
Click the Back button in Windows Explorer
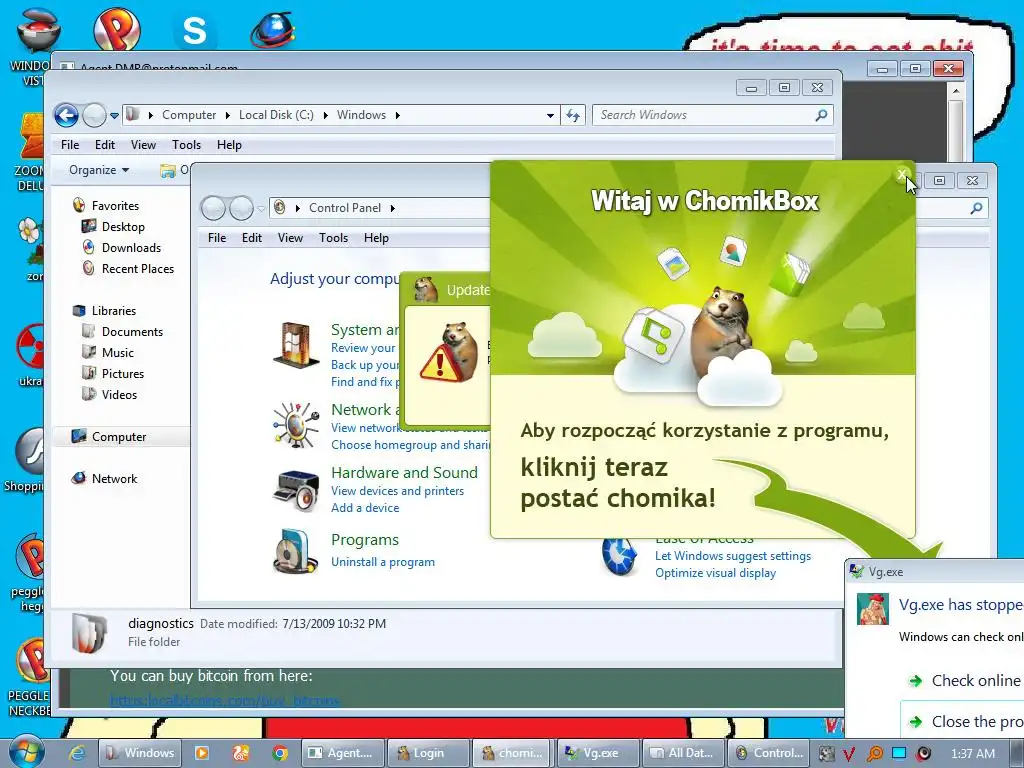(66, 116)
